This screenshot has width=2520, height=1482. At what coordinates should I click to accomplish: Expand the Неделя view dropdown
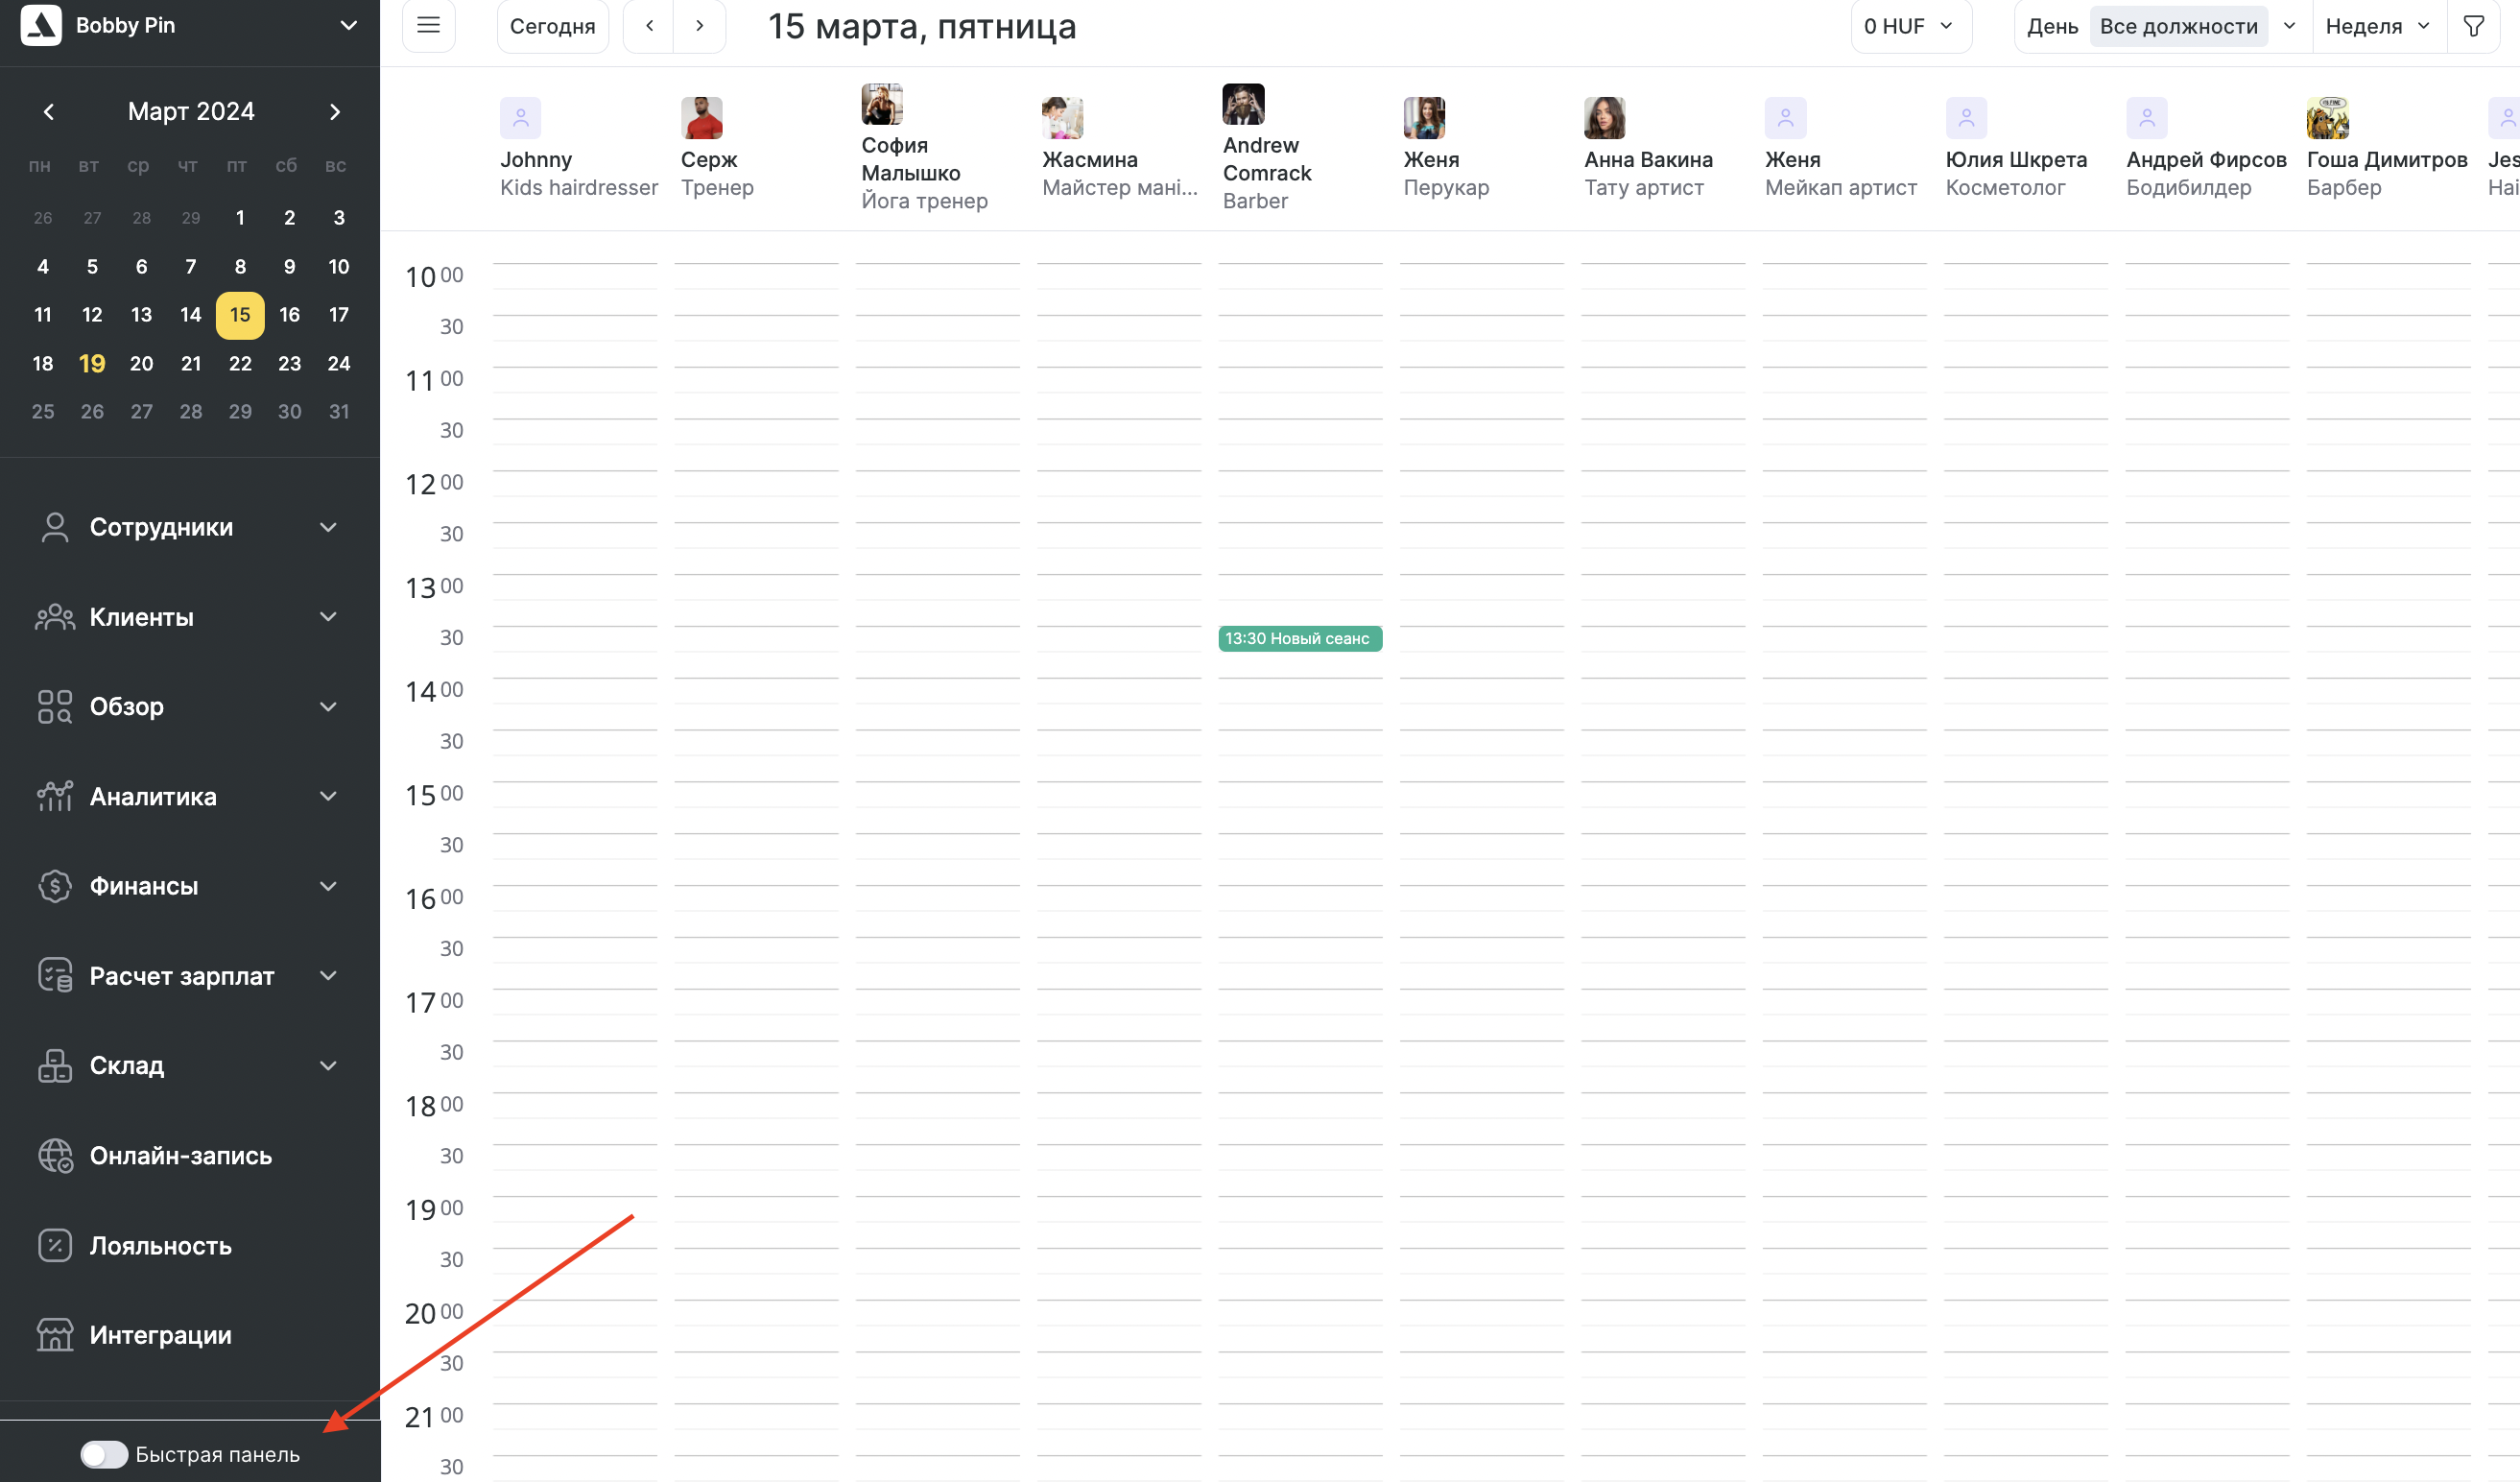tap(2379, 27)
